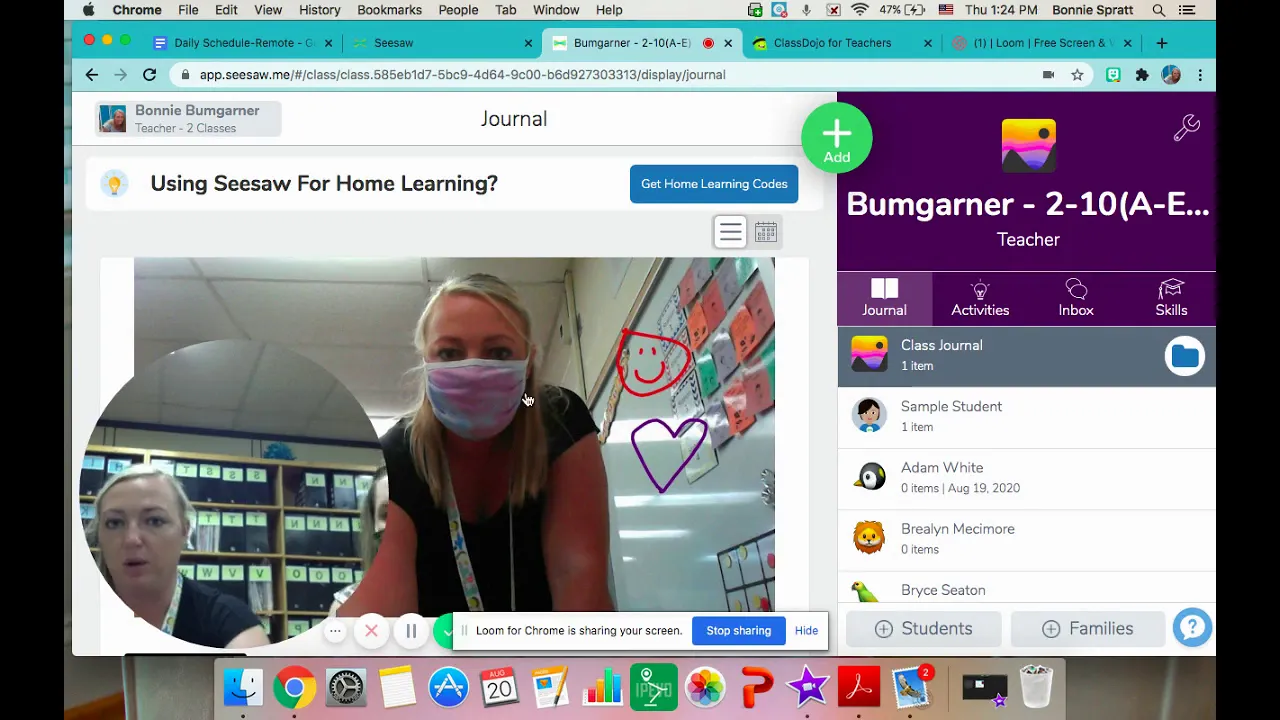Screen dimensions: 1280x720
Task: Open the Bookmarks menu
Action: (389, 10)
